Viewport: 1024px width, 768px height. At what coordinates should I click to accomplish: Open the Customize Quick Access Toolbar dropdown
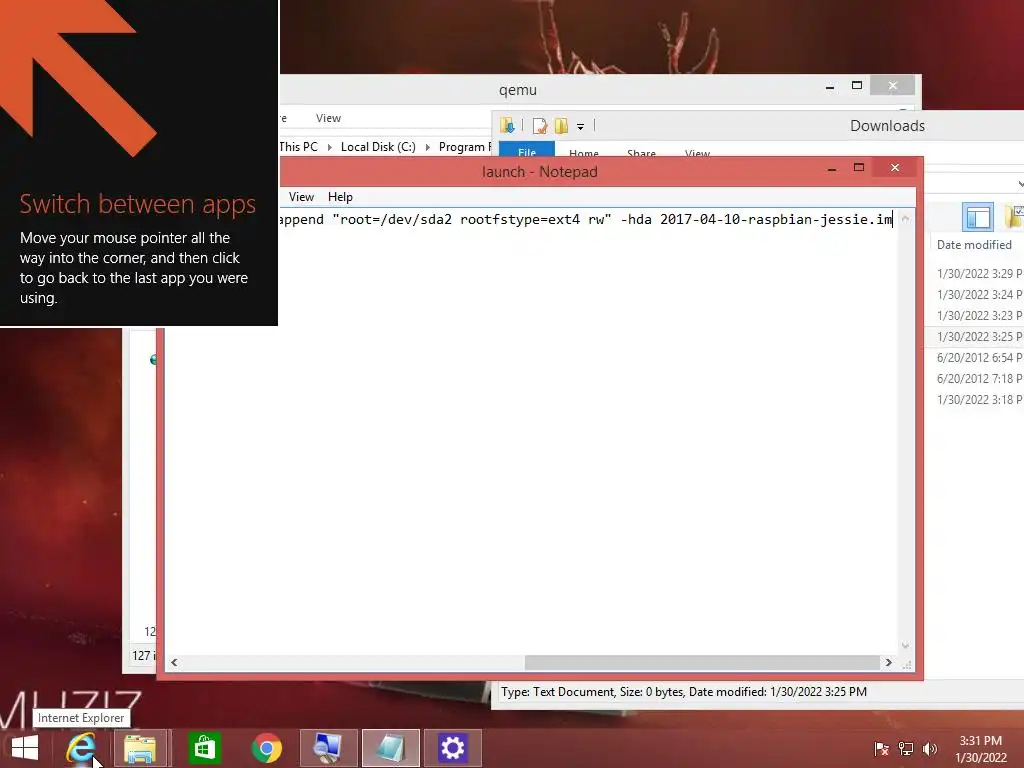(x=580, y=127)
